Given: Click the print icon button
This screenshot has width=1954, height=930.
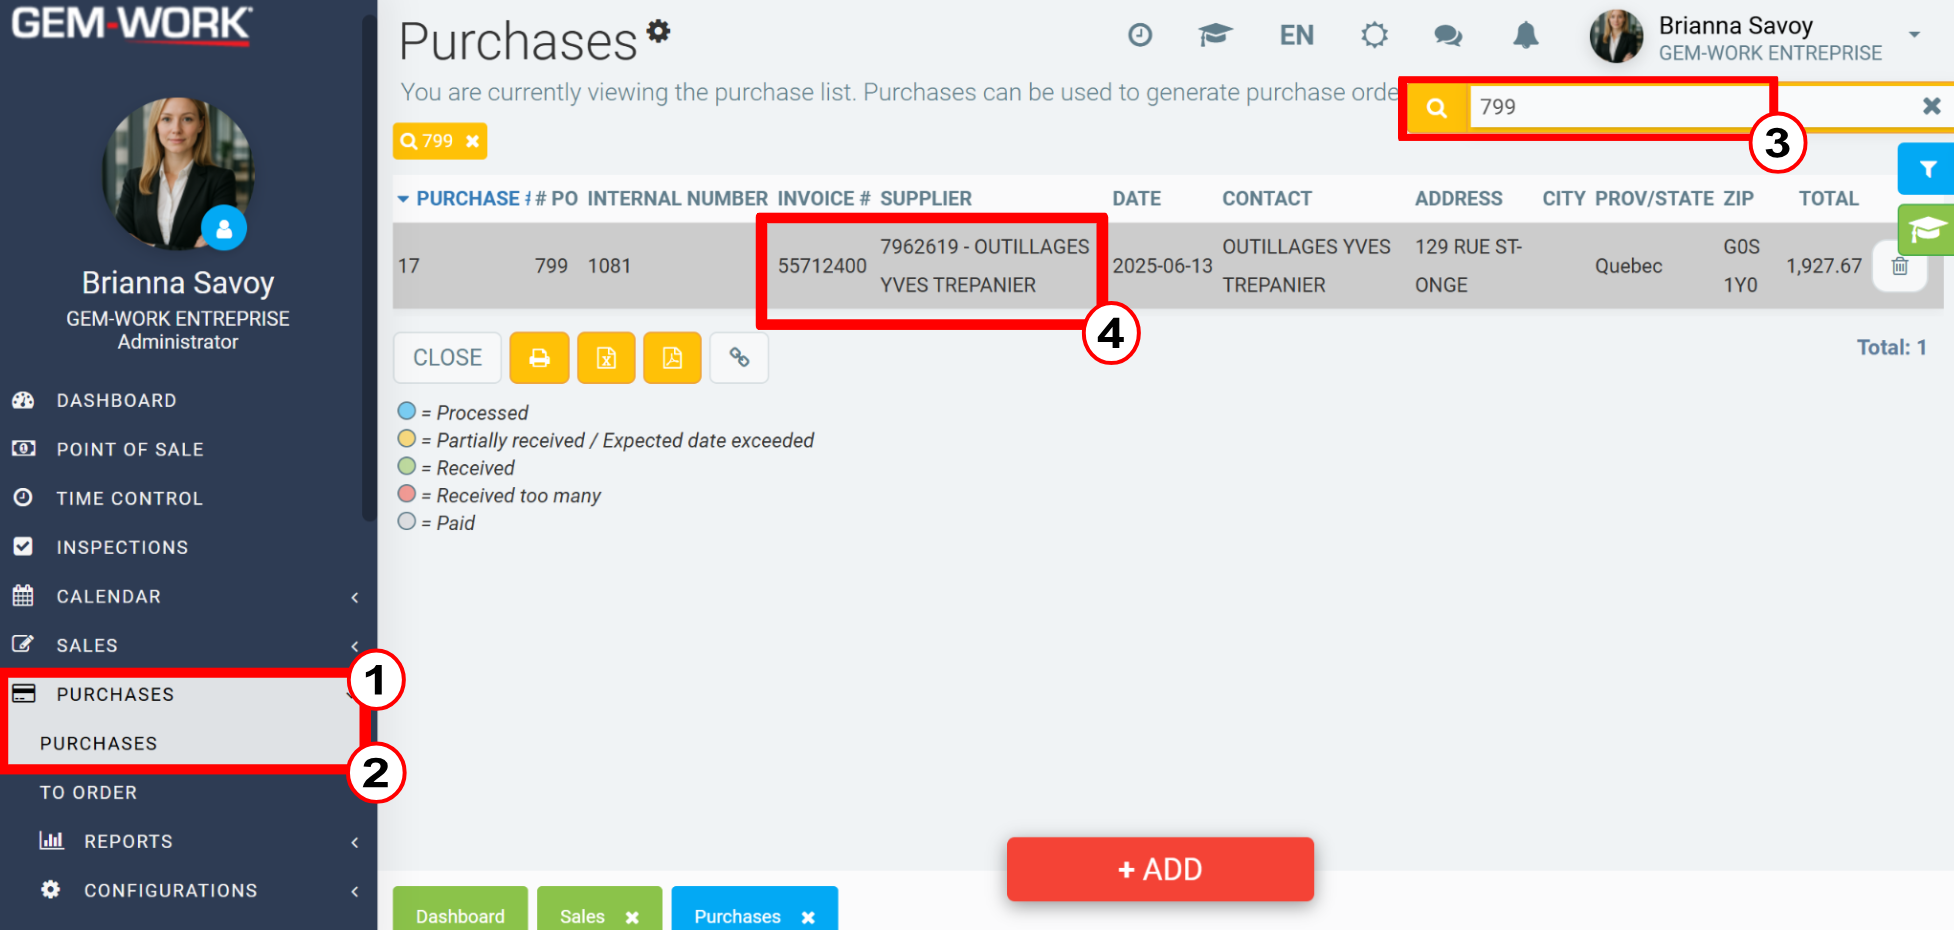Looking at the screenshot, I should [539, 358].
